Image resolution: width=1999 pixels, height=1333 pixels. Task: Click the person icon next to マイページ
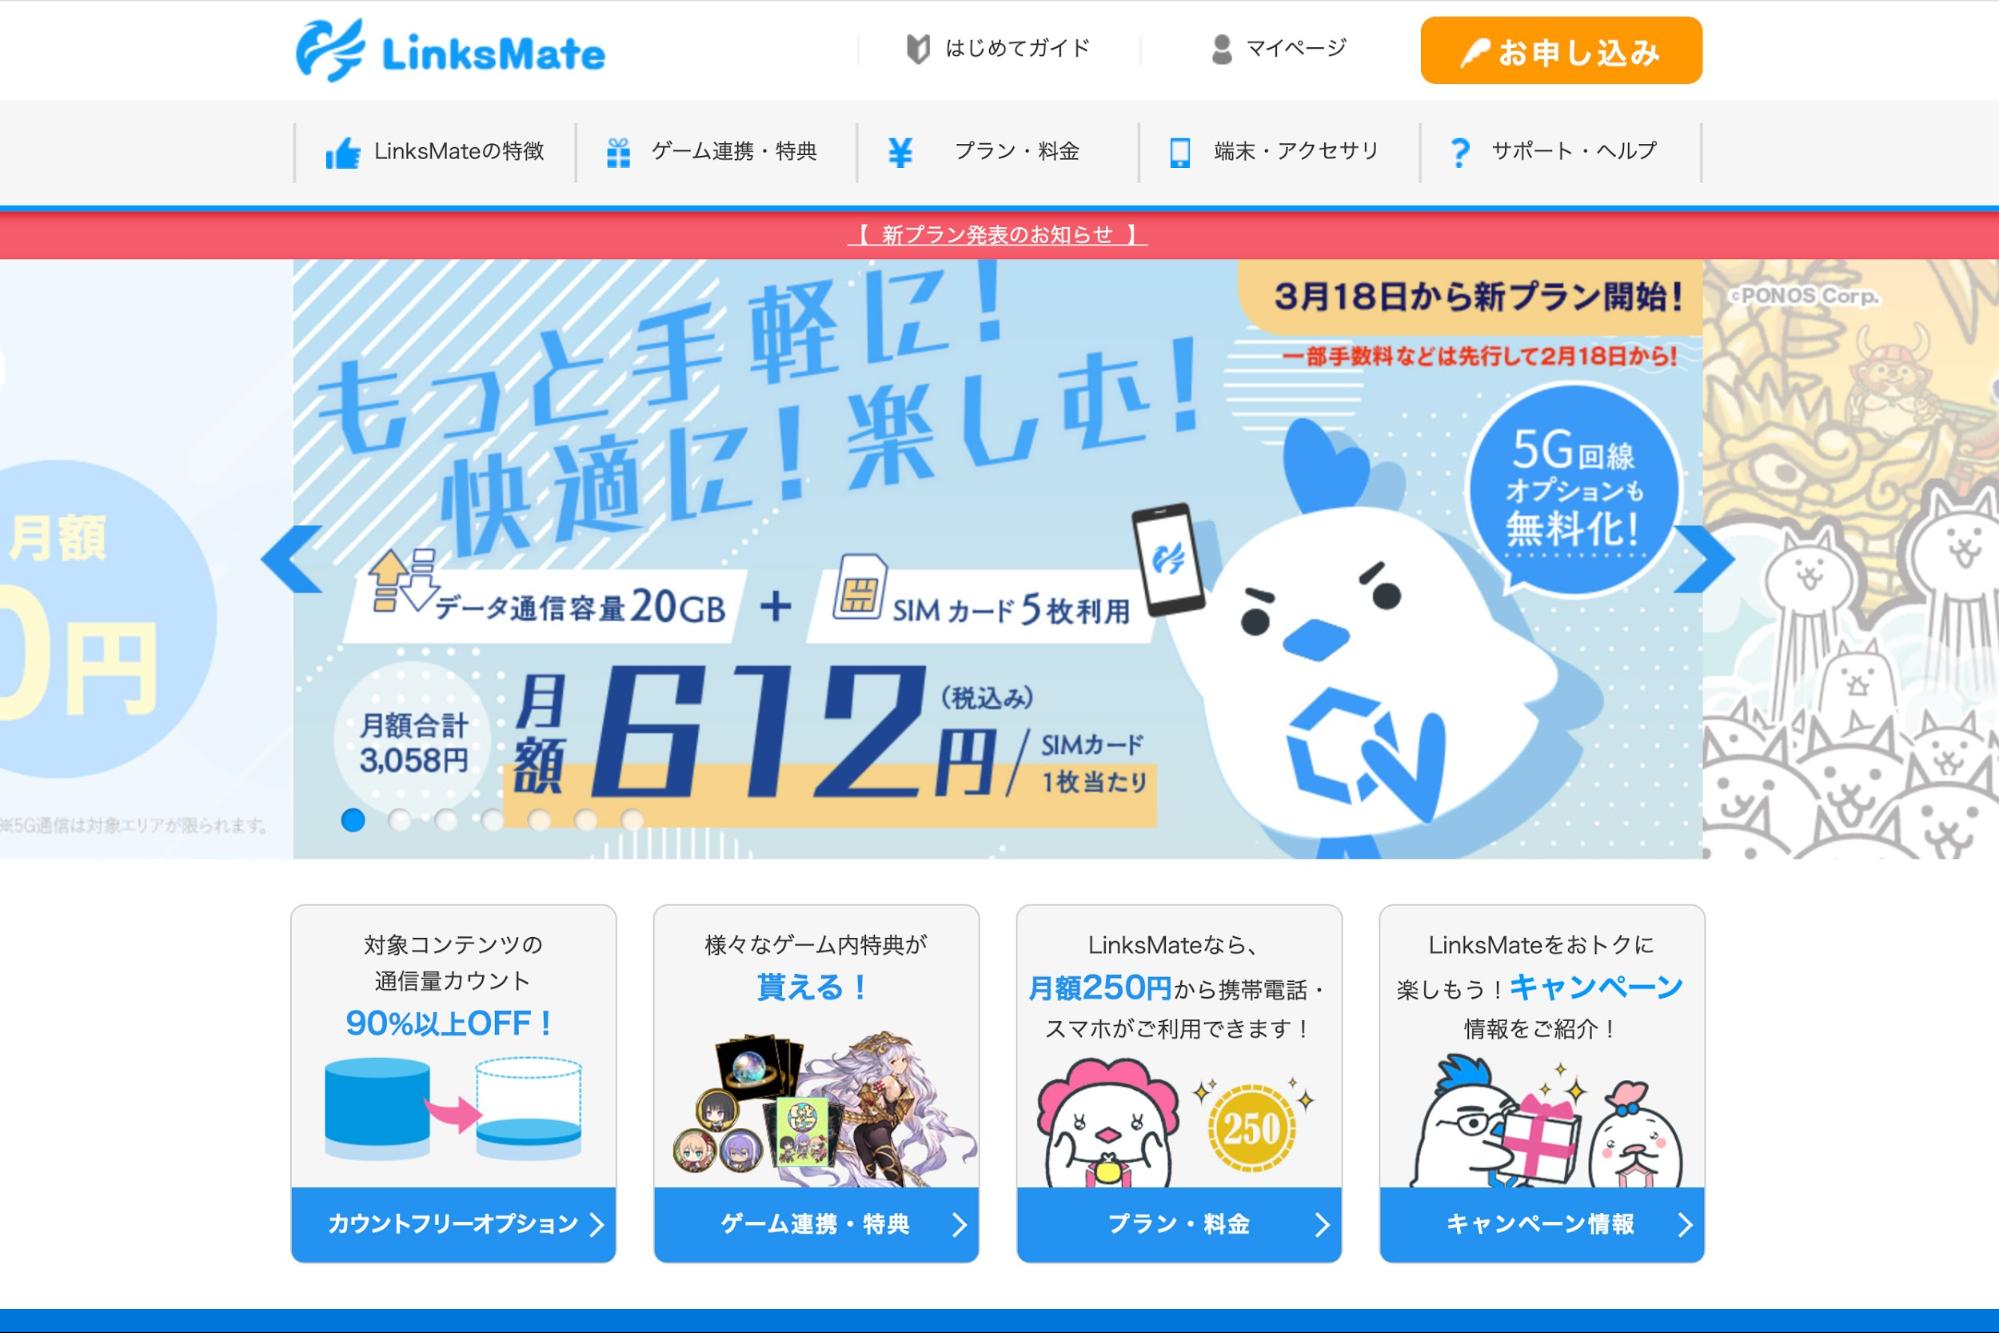[x=1221, y=49]
